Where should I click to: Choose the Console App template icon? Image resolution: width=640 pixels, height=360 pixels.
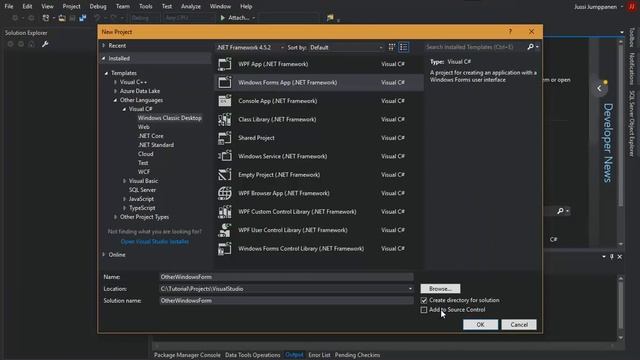[224, 101]
